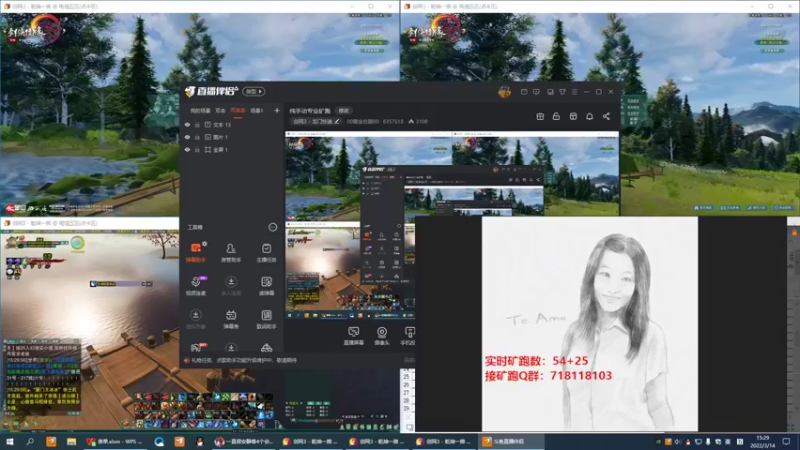Open WPS xlsx document in taskbar

pyautogui.click(x=115, y=441)
